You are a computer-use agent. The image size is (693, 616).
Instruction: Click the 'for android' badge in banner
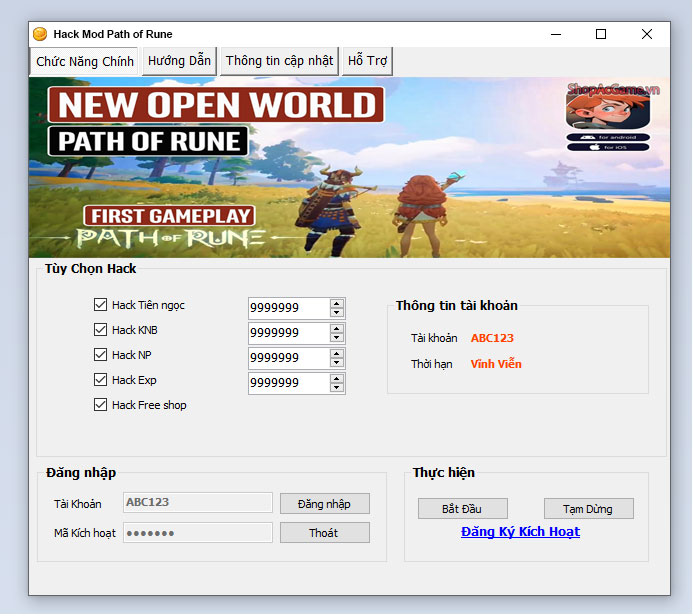point(608,137)
